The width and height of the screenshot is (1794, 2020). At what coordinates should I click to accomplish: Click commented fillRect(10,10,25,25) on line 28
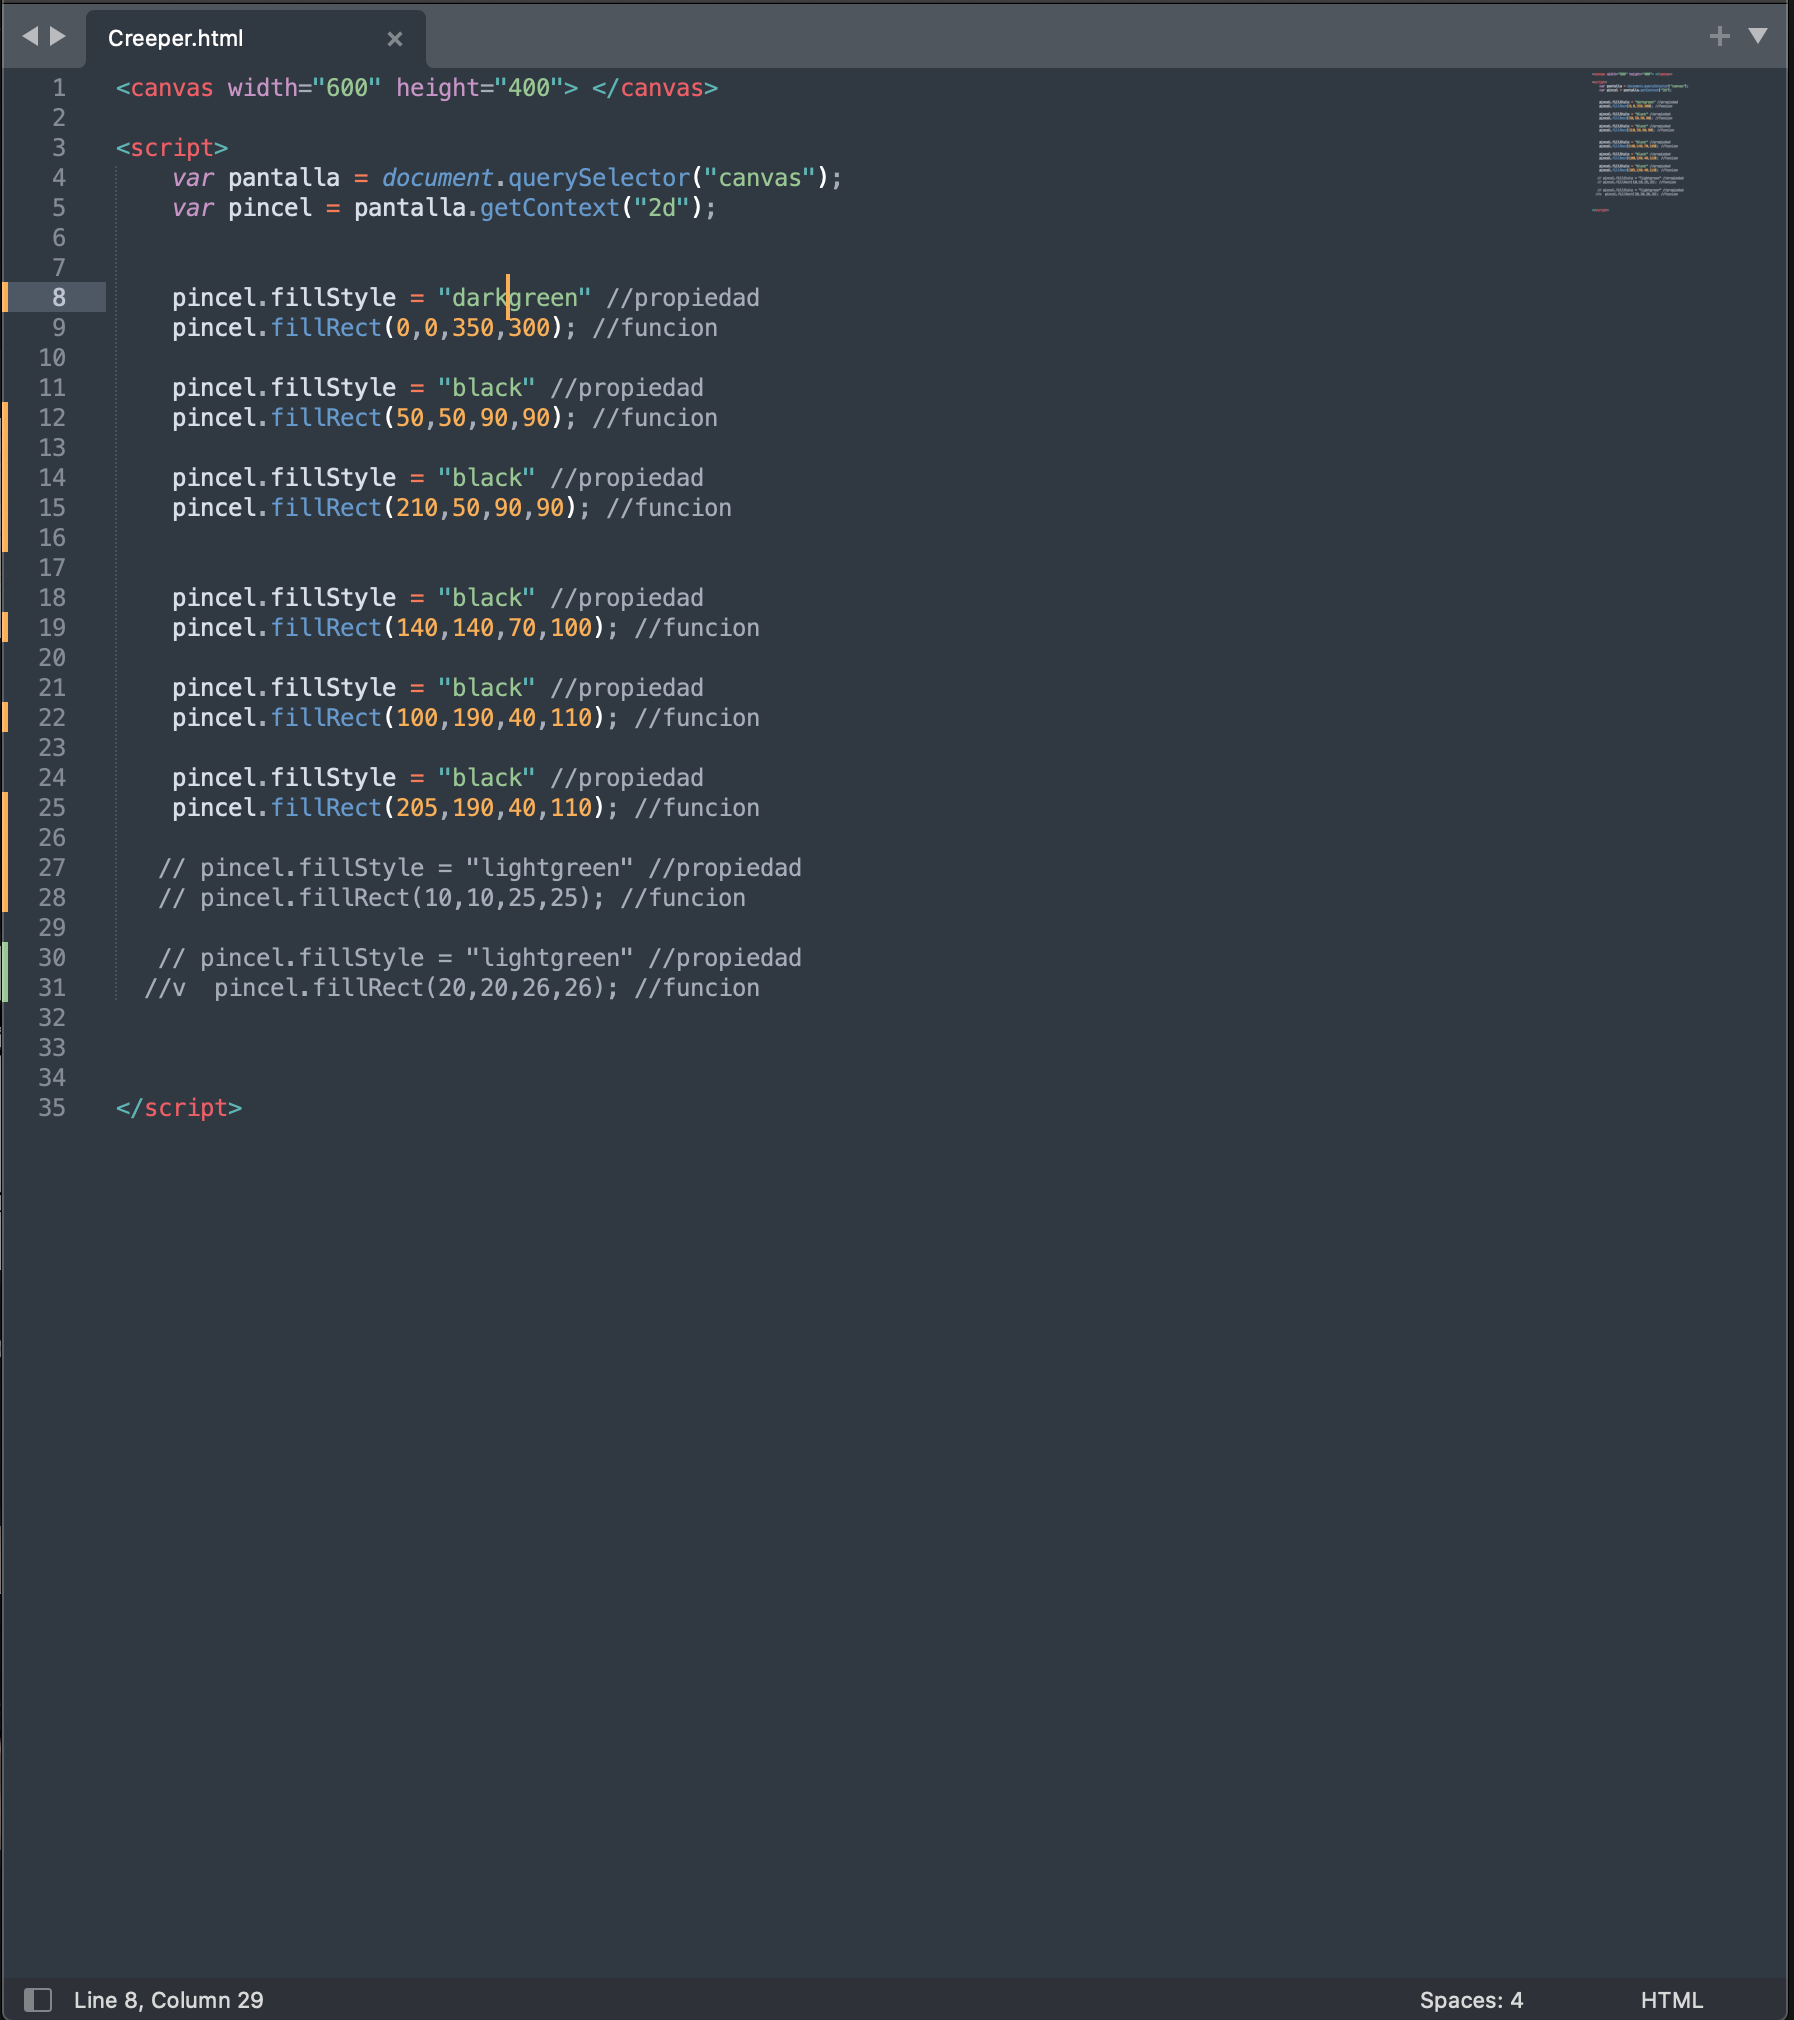tap(445, 898)
